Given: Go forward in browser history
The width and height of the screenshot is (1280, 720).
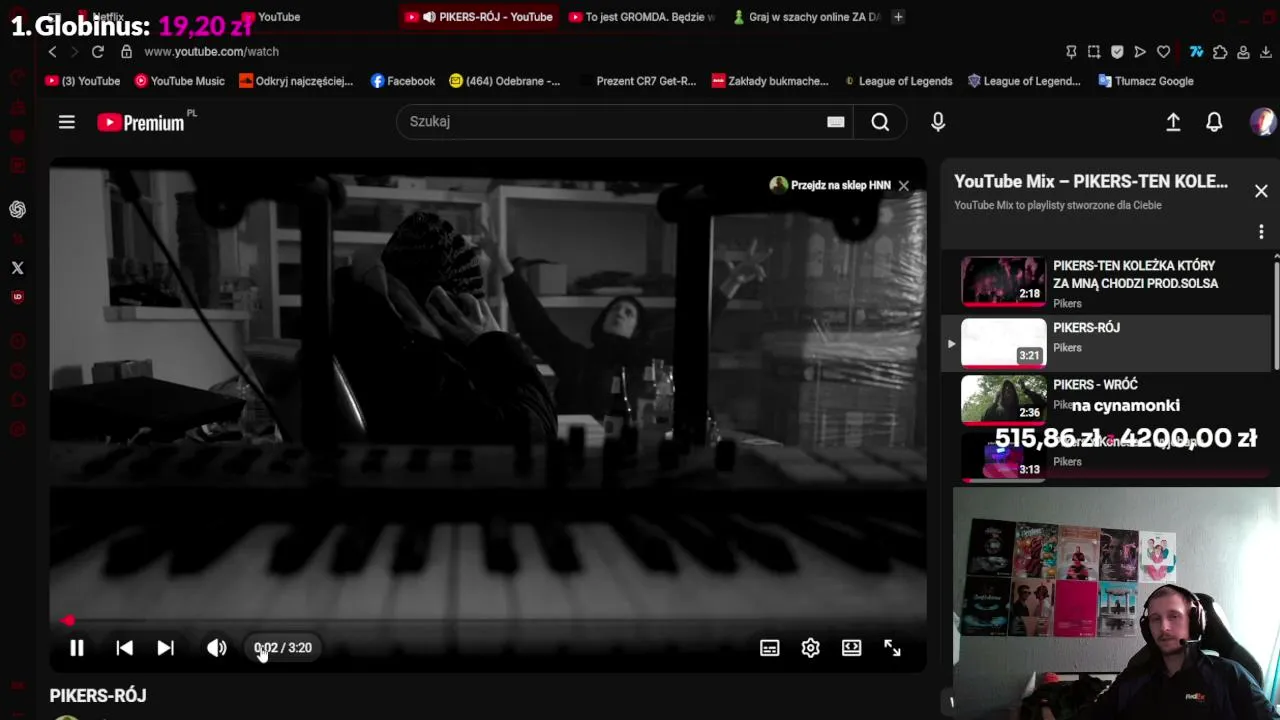Looking at the screenshot, I should click(x=75, y=52).
